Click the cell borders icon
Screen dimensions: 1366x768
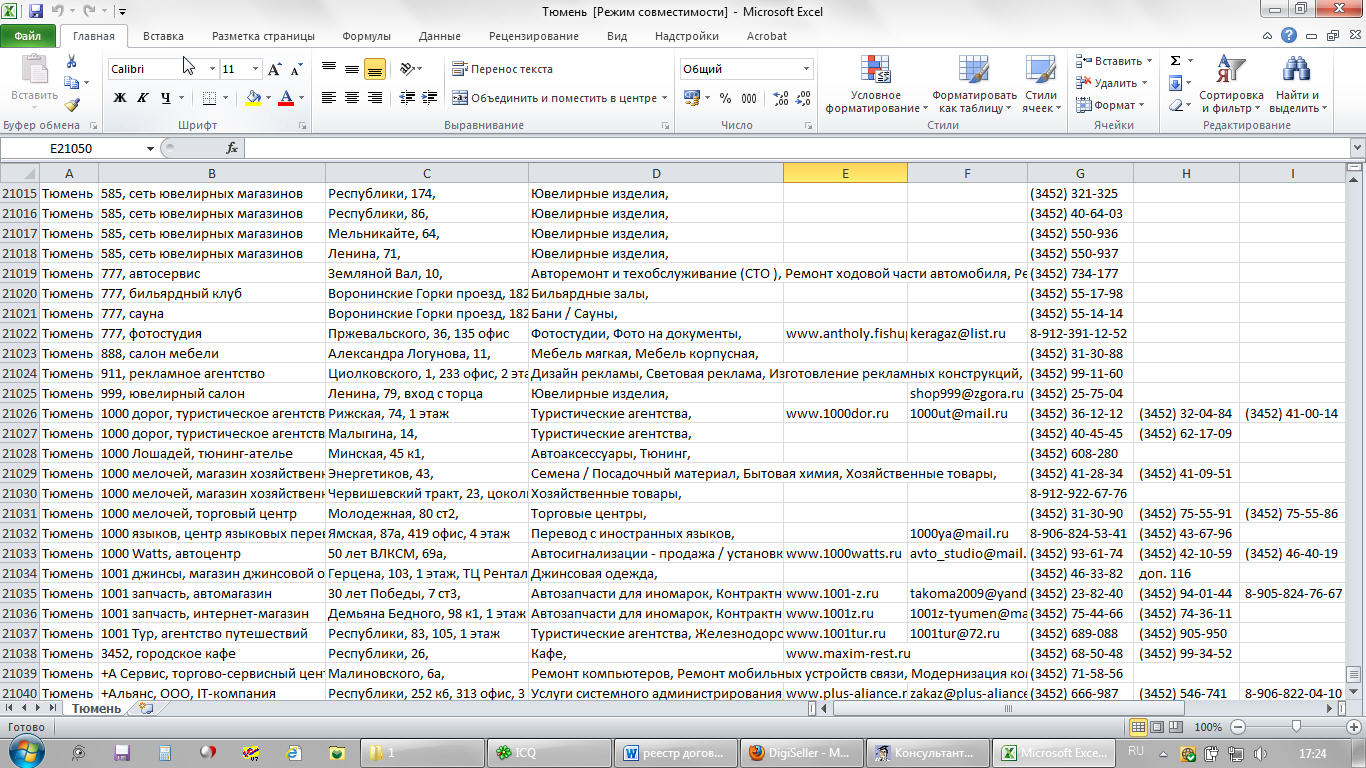[x=208, y=98]
